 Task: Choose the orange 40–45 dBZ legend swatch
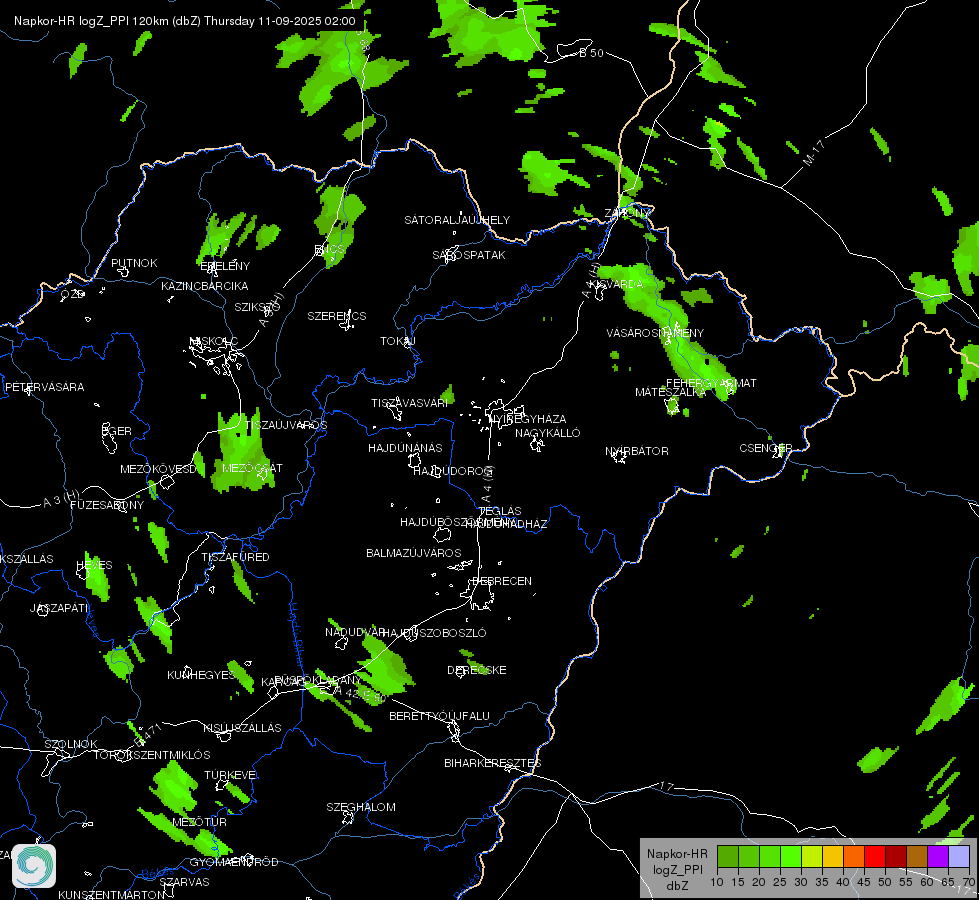click(x=854, y=857)
